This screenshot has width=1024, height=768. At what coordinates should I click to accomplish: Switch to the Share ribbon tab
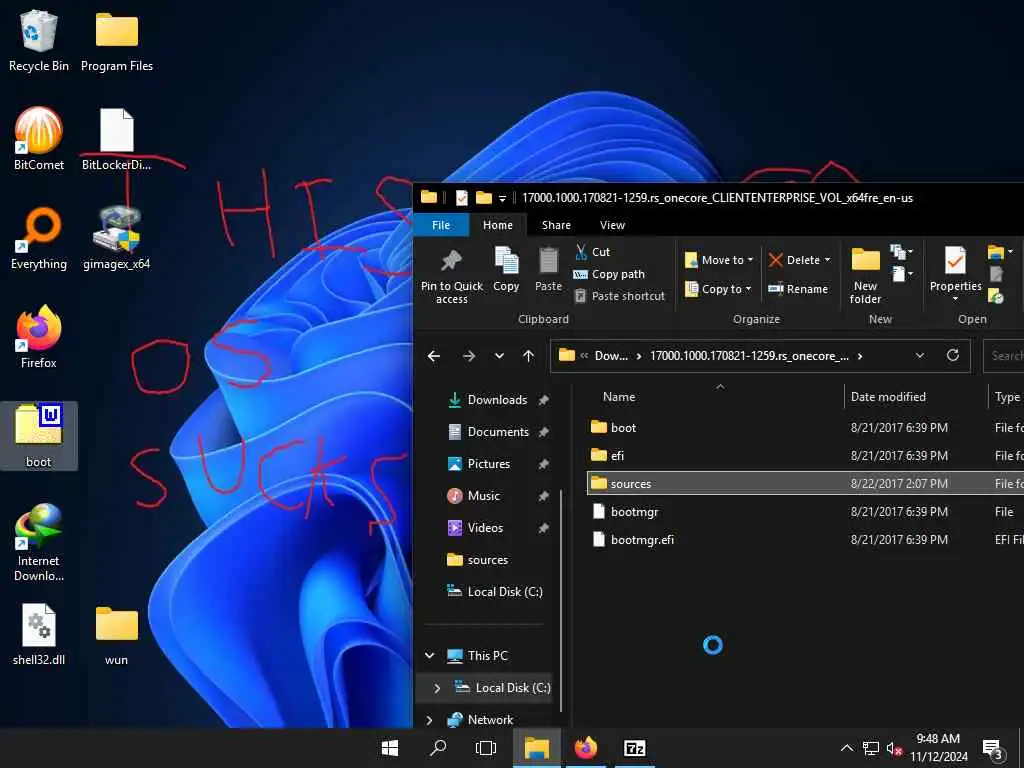coord(556,225)
